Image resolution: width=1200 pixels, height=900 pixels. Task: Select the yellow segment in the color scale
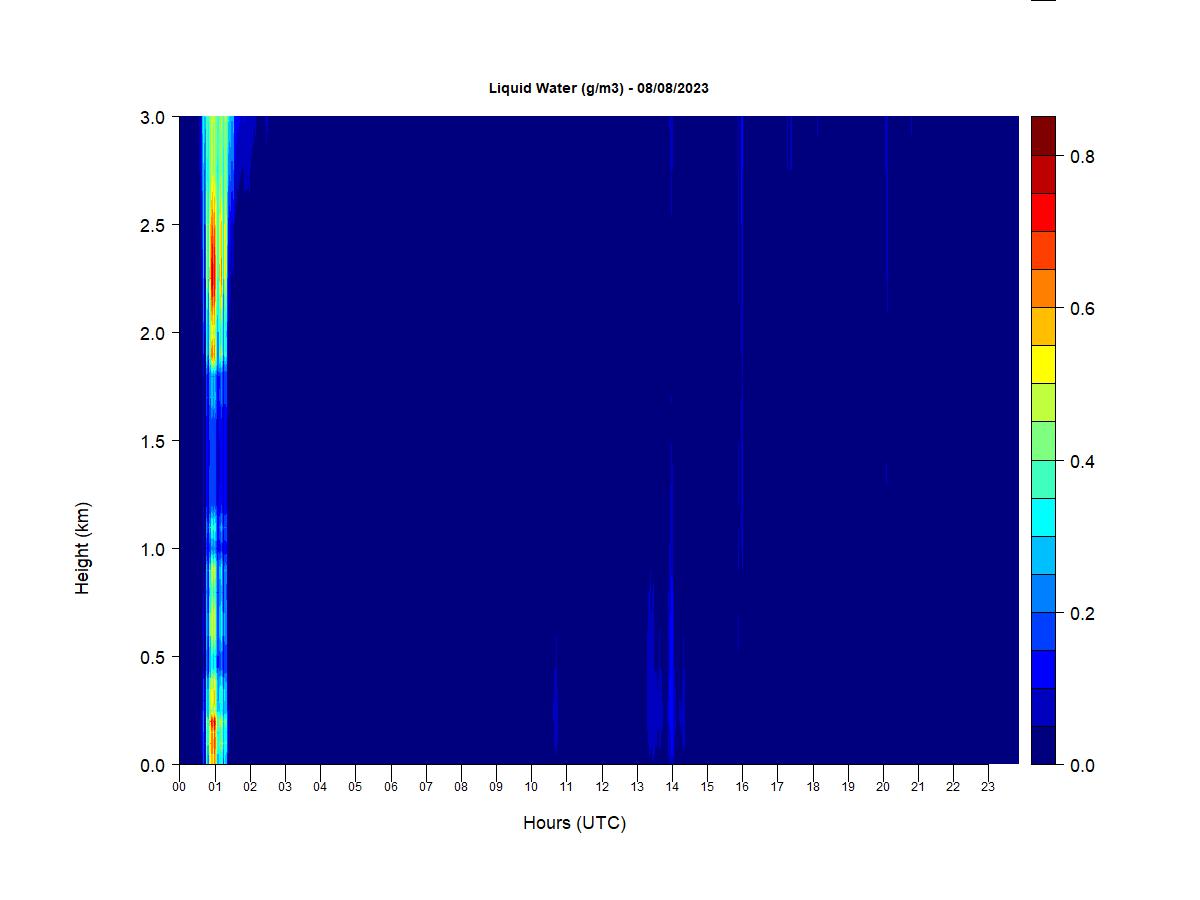click(x=1043, y=365)
